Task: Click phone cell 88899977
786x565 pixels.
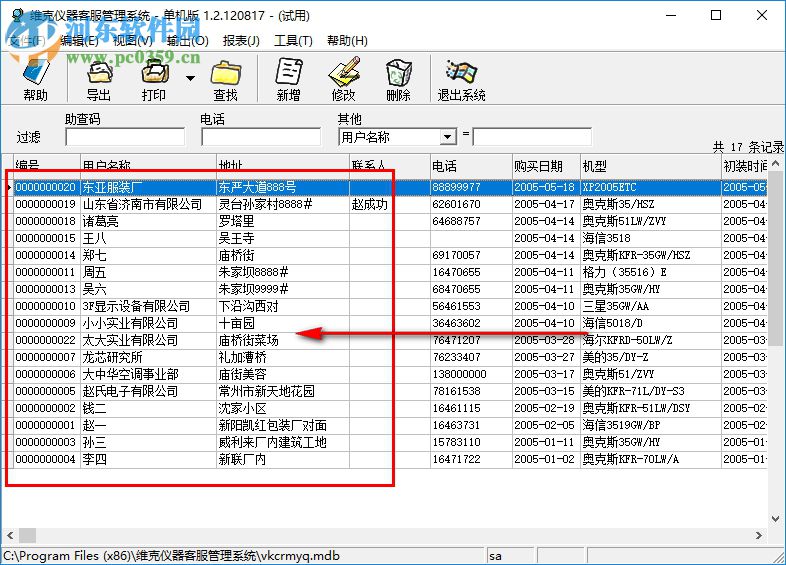Action: click(x=471, y=187)
